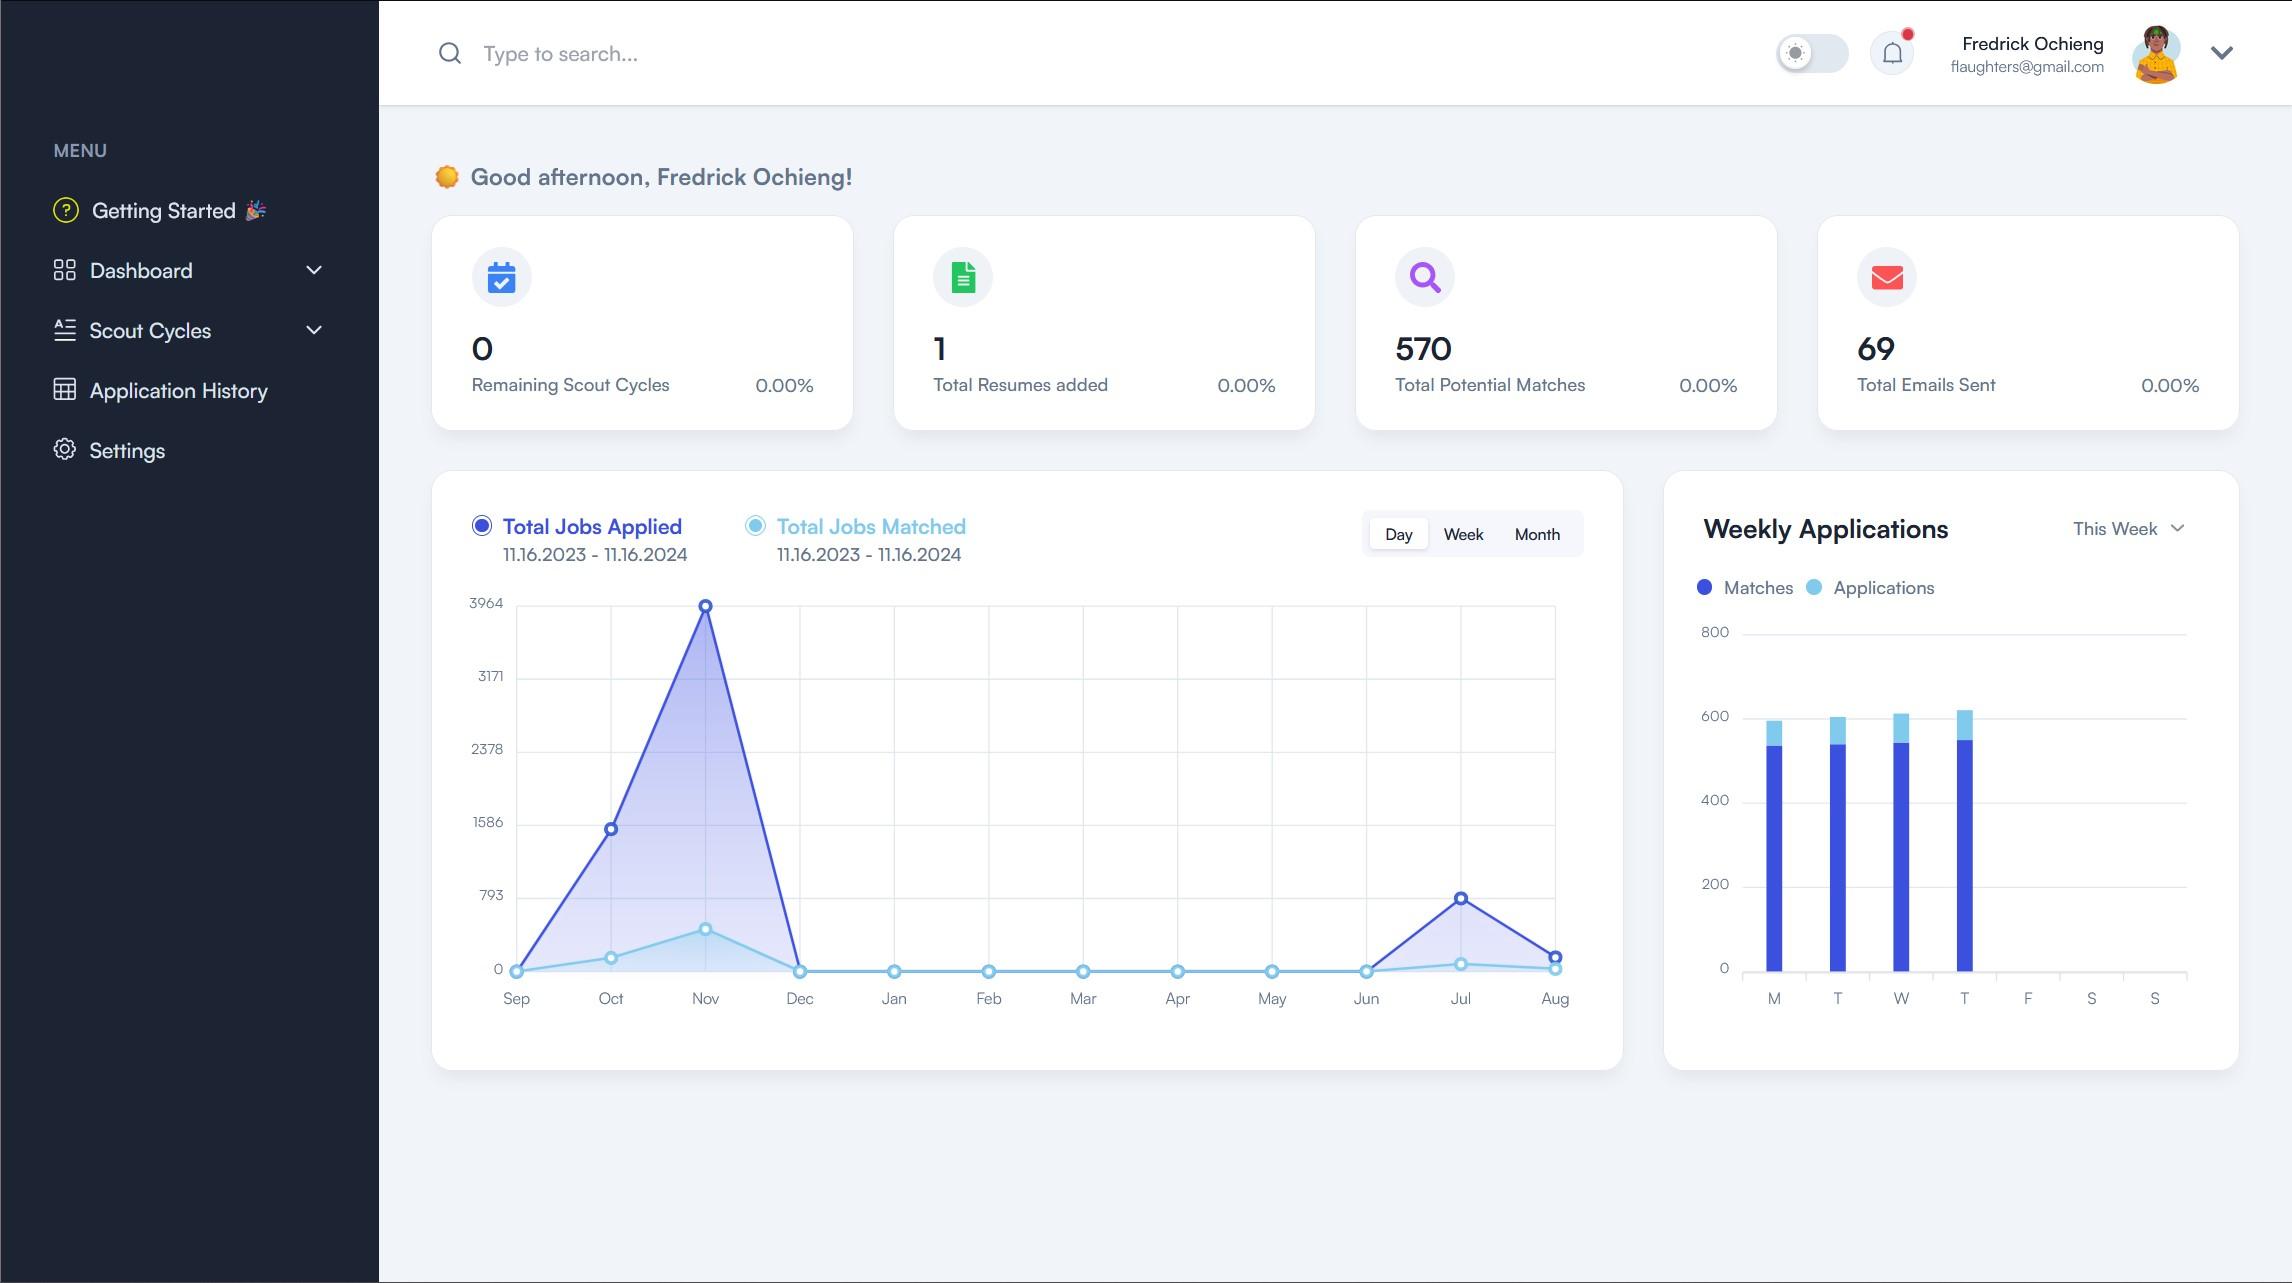Click the sun emoji beside the greeting
The image size is (2292, 1283).
pyautogui.click(x=447, y=177)
